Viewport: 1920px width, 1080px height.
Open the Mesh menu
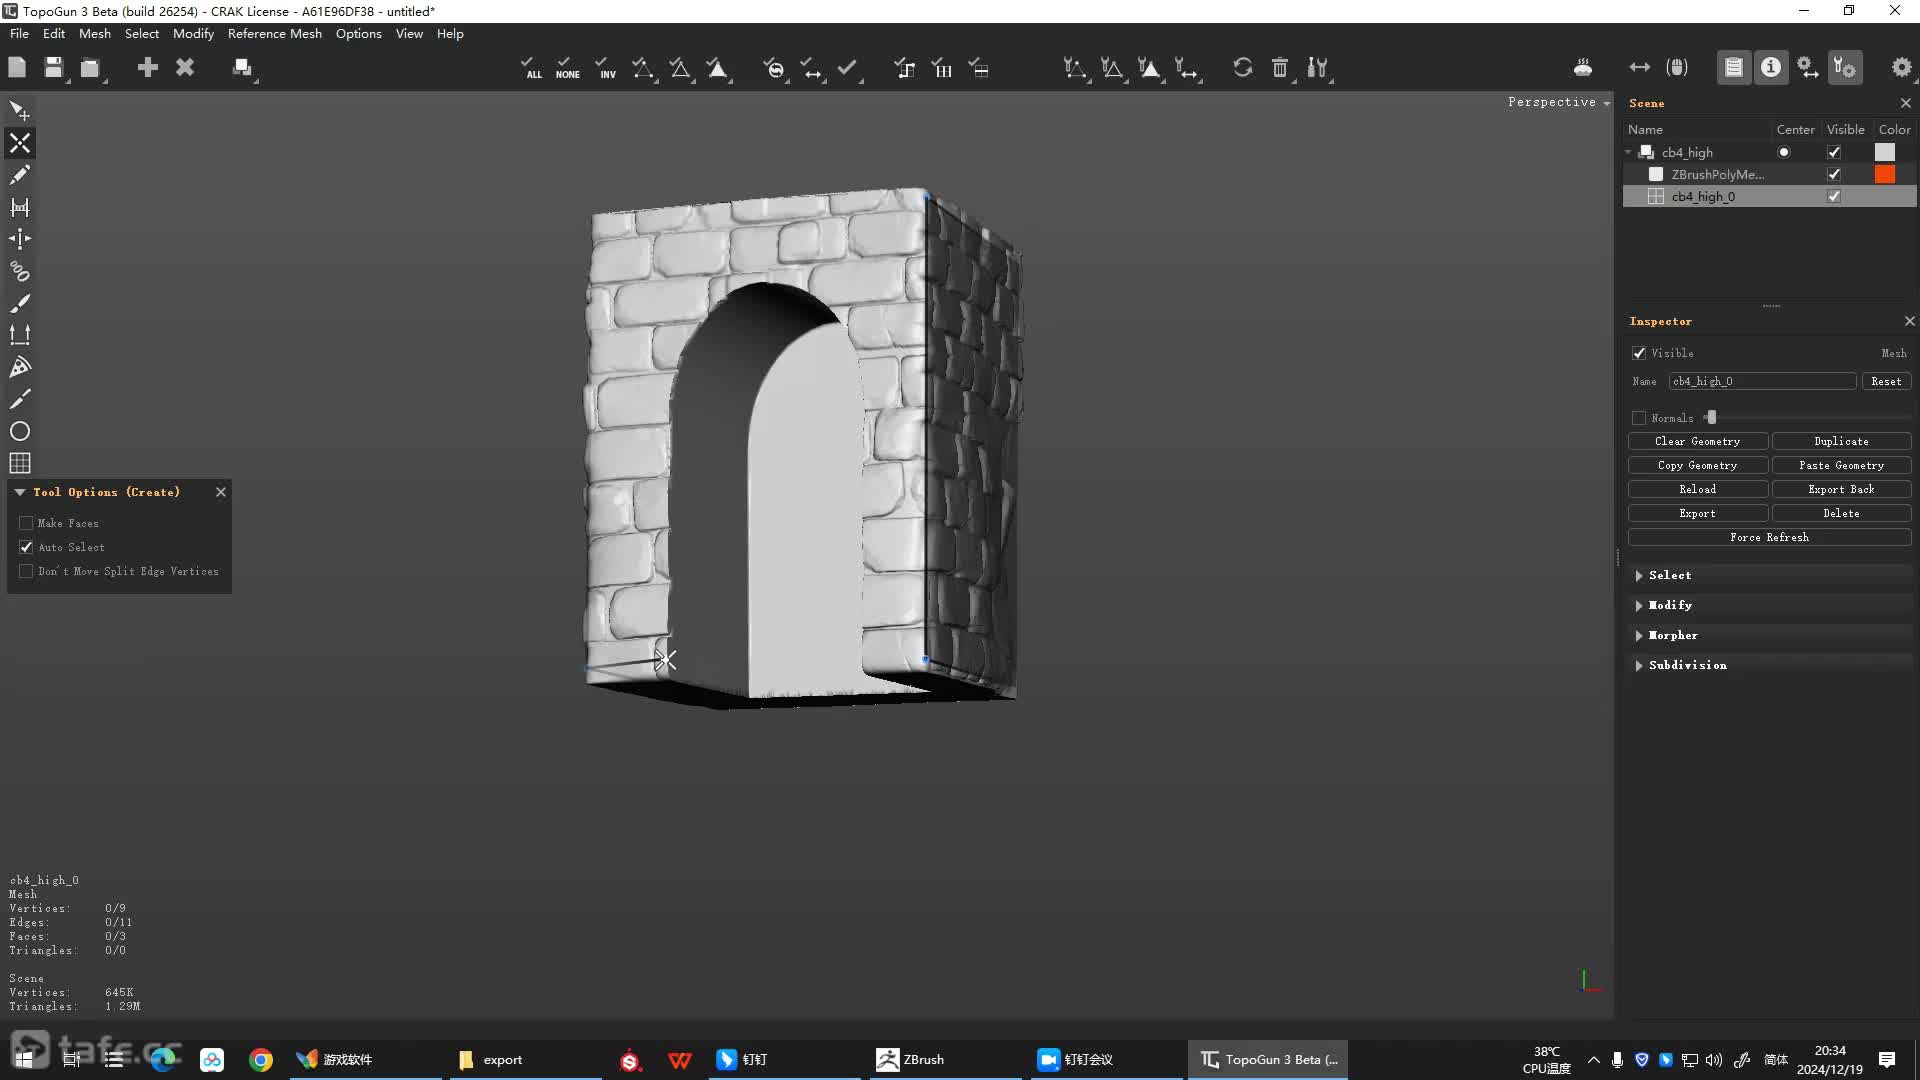(x=95, y=33)
